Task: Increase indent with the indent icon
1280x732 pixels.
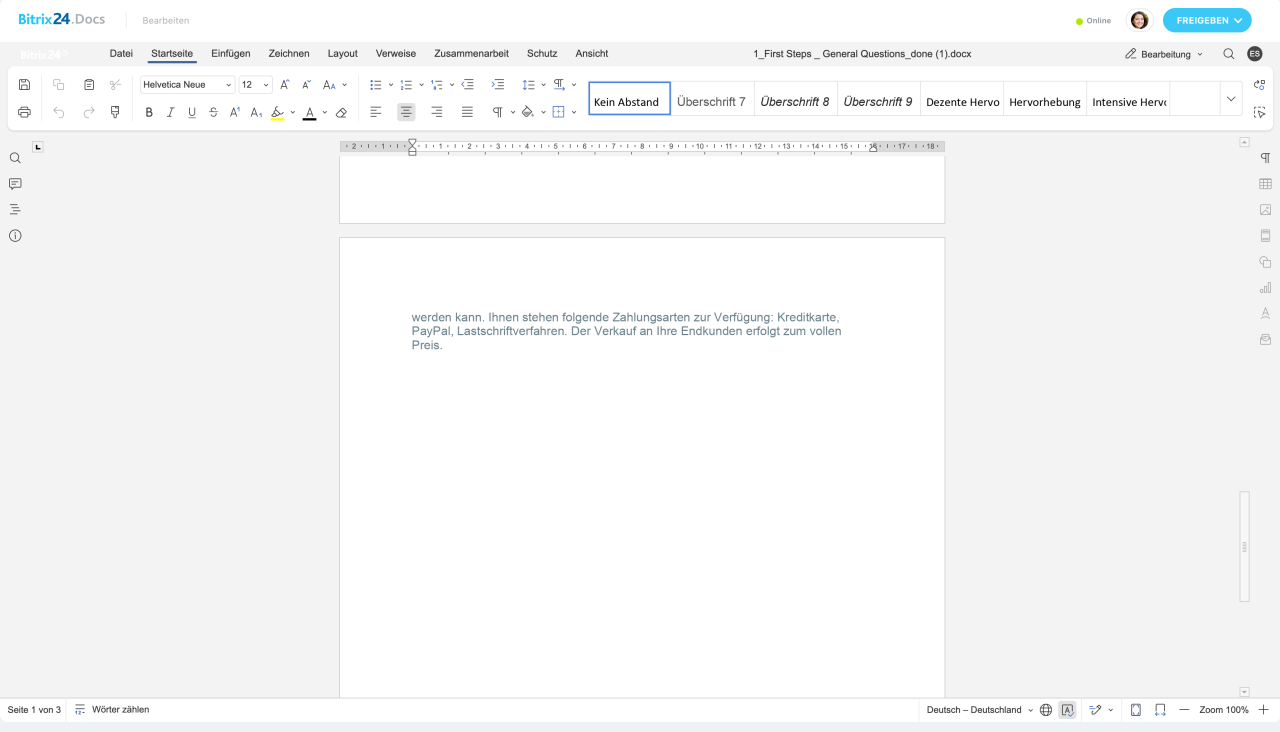Action: [498, 85]
